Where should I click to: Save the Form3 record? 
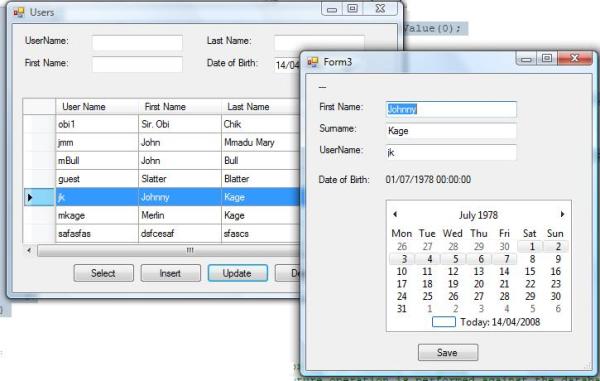tap(448, 352)
